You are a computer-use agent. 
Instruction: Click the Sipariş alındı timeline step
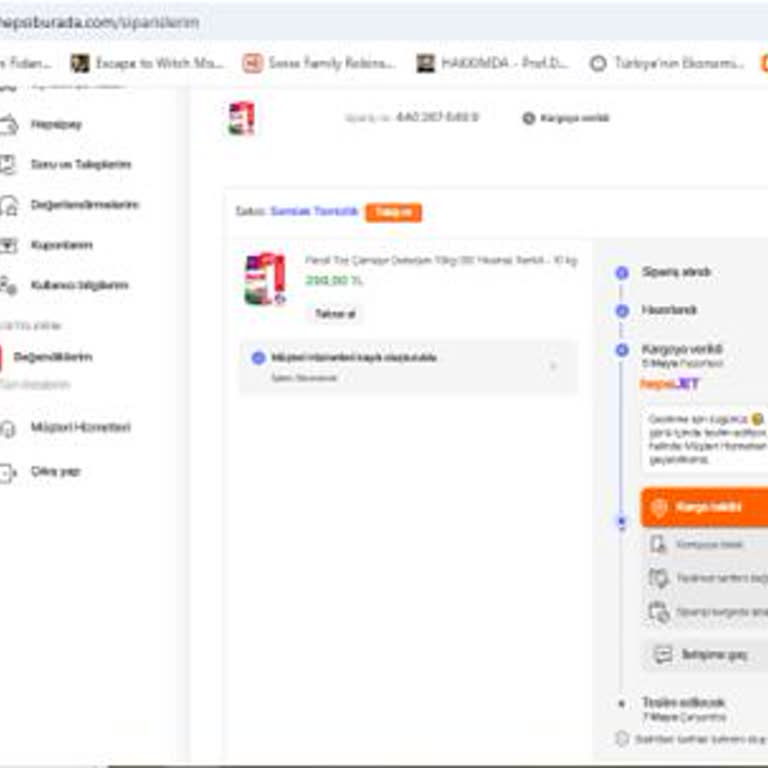(676, 272)
